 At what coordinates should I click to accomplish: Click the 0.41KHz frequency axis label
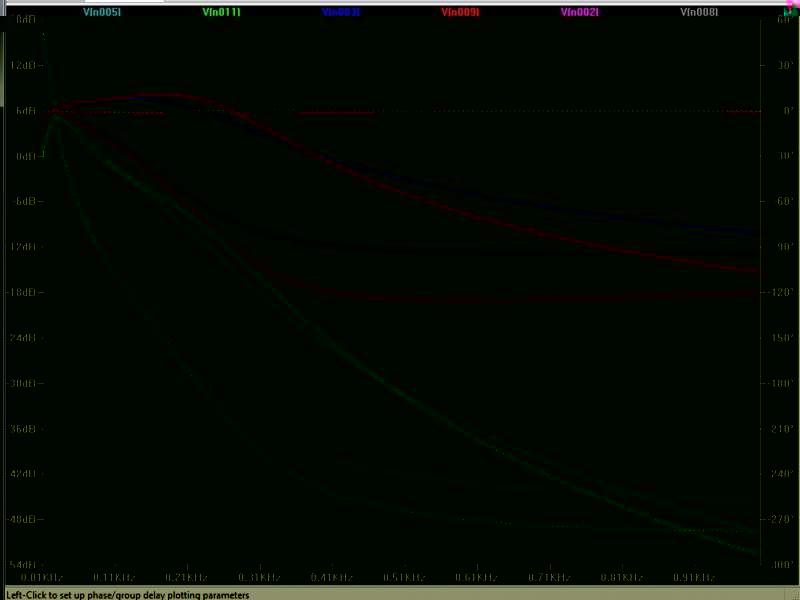[x=332, y=578]
